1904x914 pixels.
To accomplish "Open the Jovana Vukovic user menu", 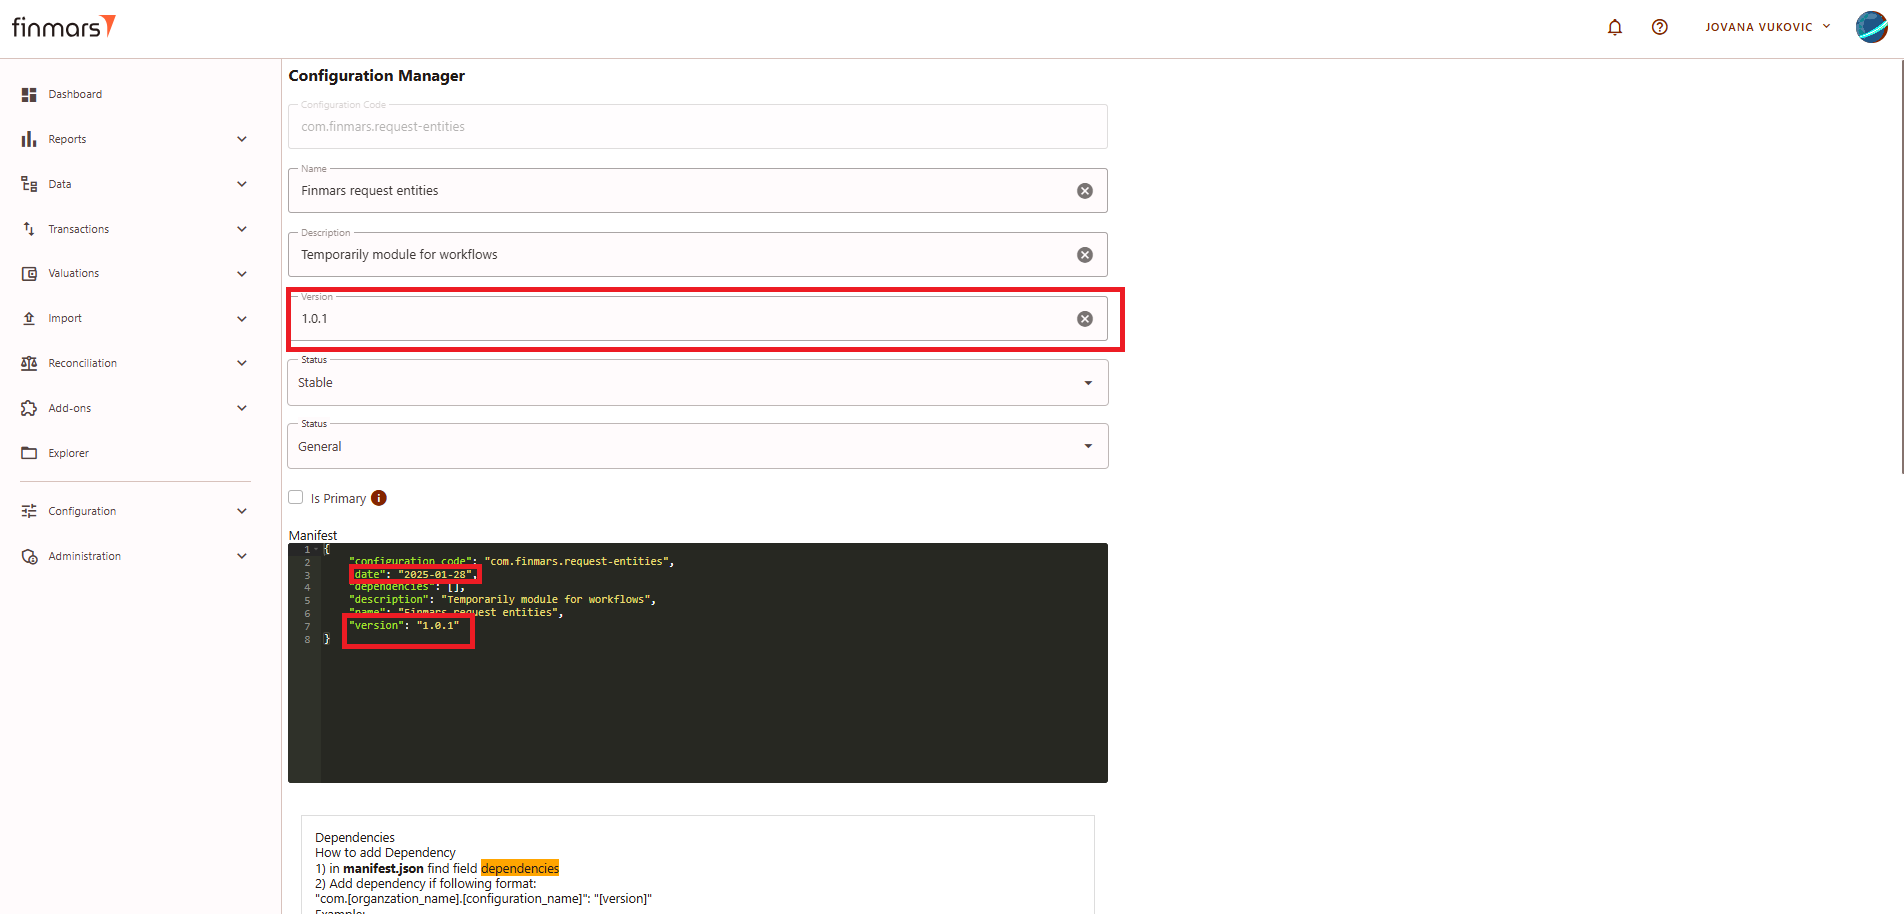I will point(1768,27).
